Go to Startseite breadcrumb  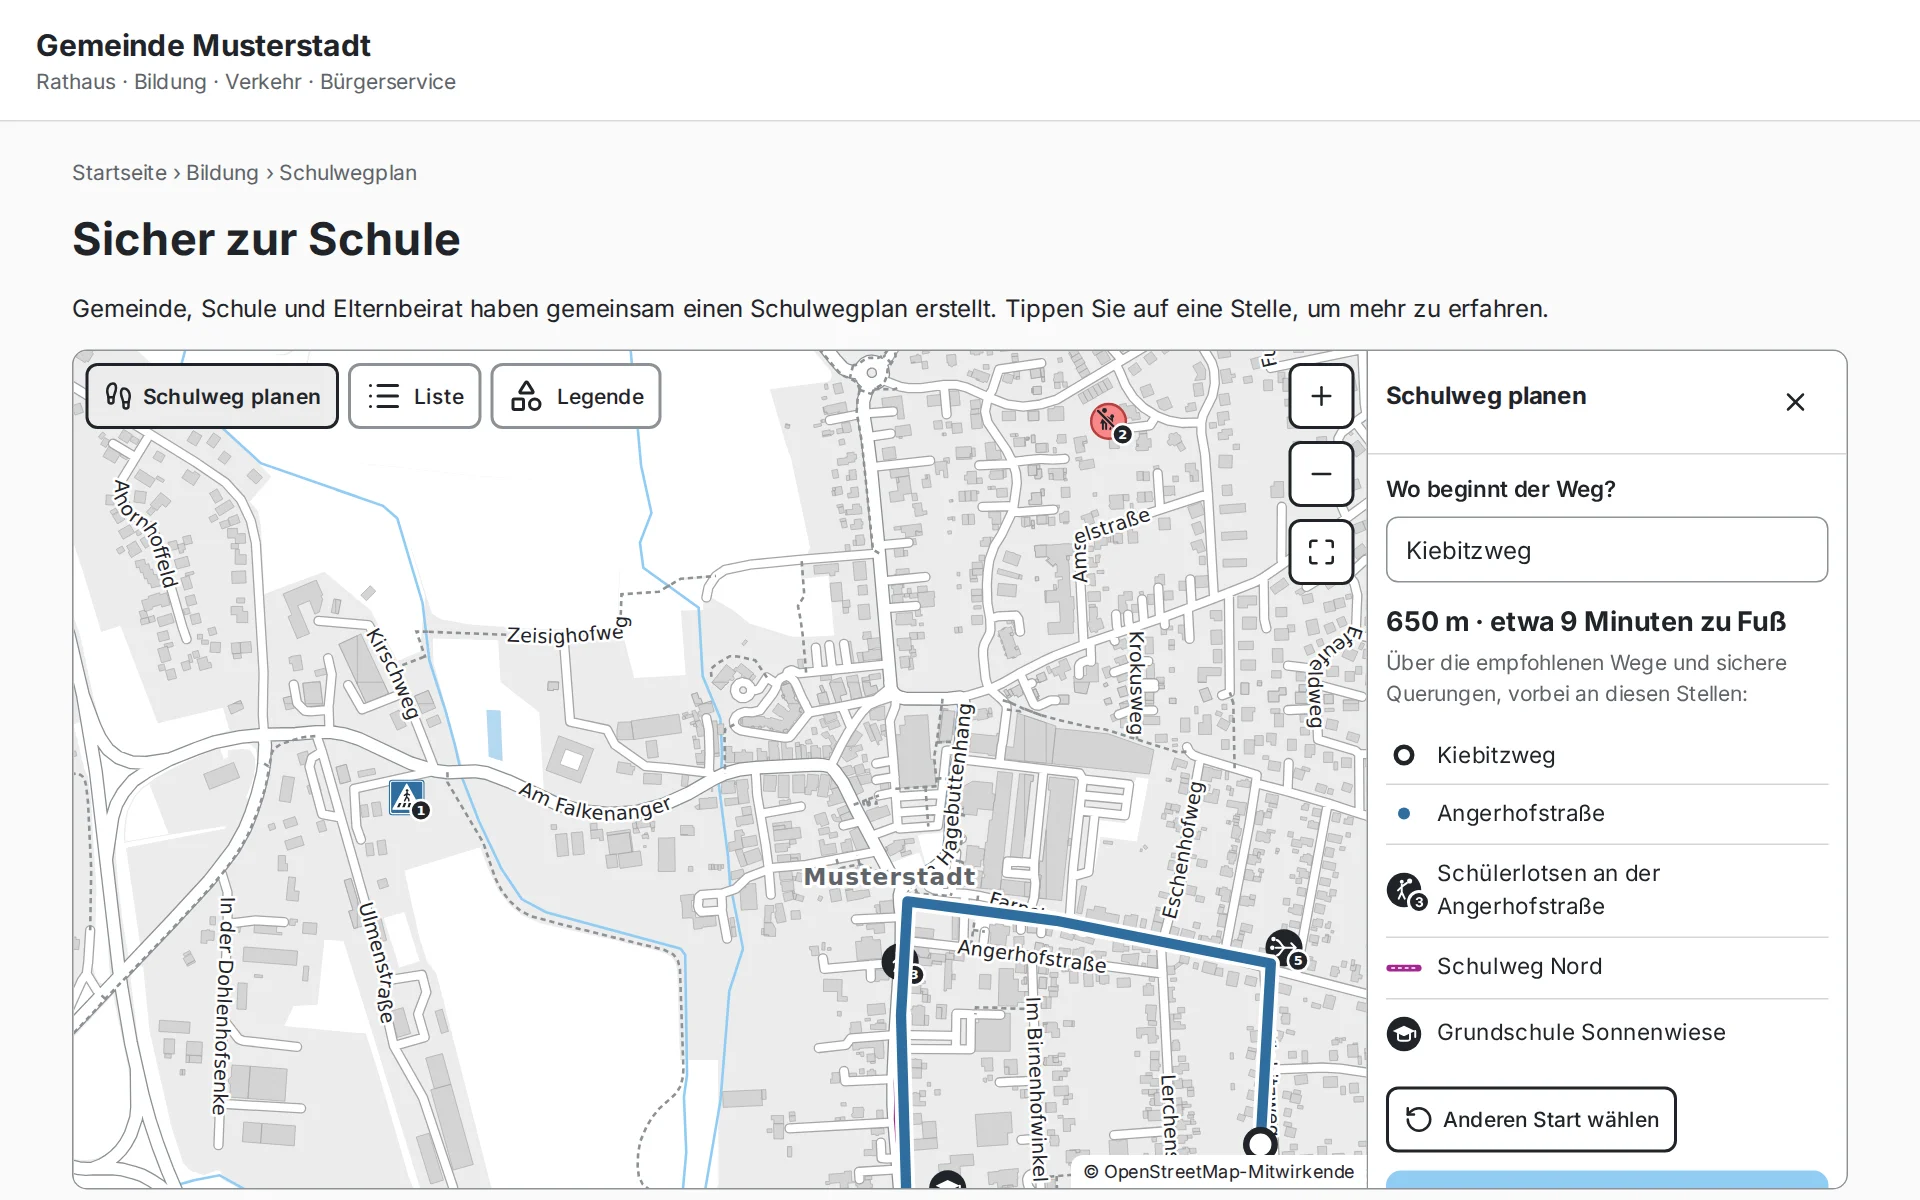tap(119, 173)
